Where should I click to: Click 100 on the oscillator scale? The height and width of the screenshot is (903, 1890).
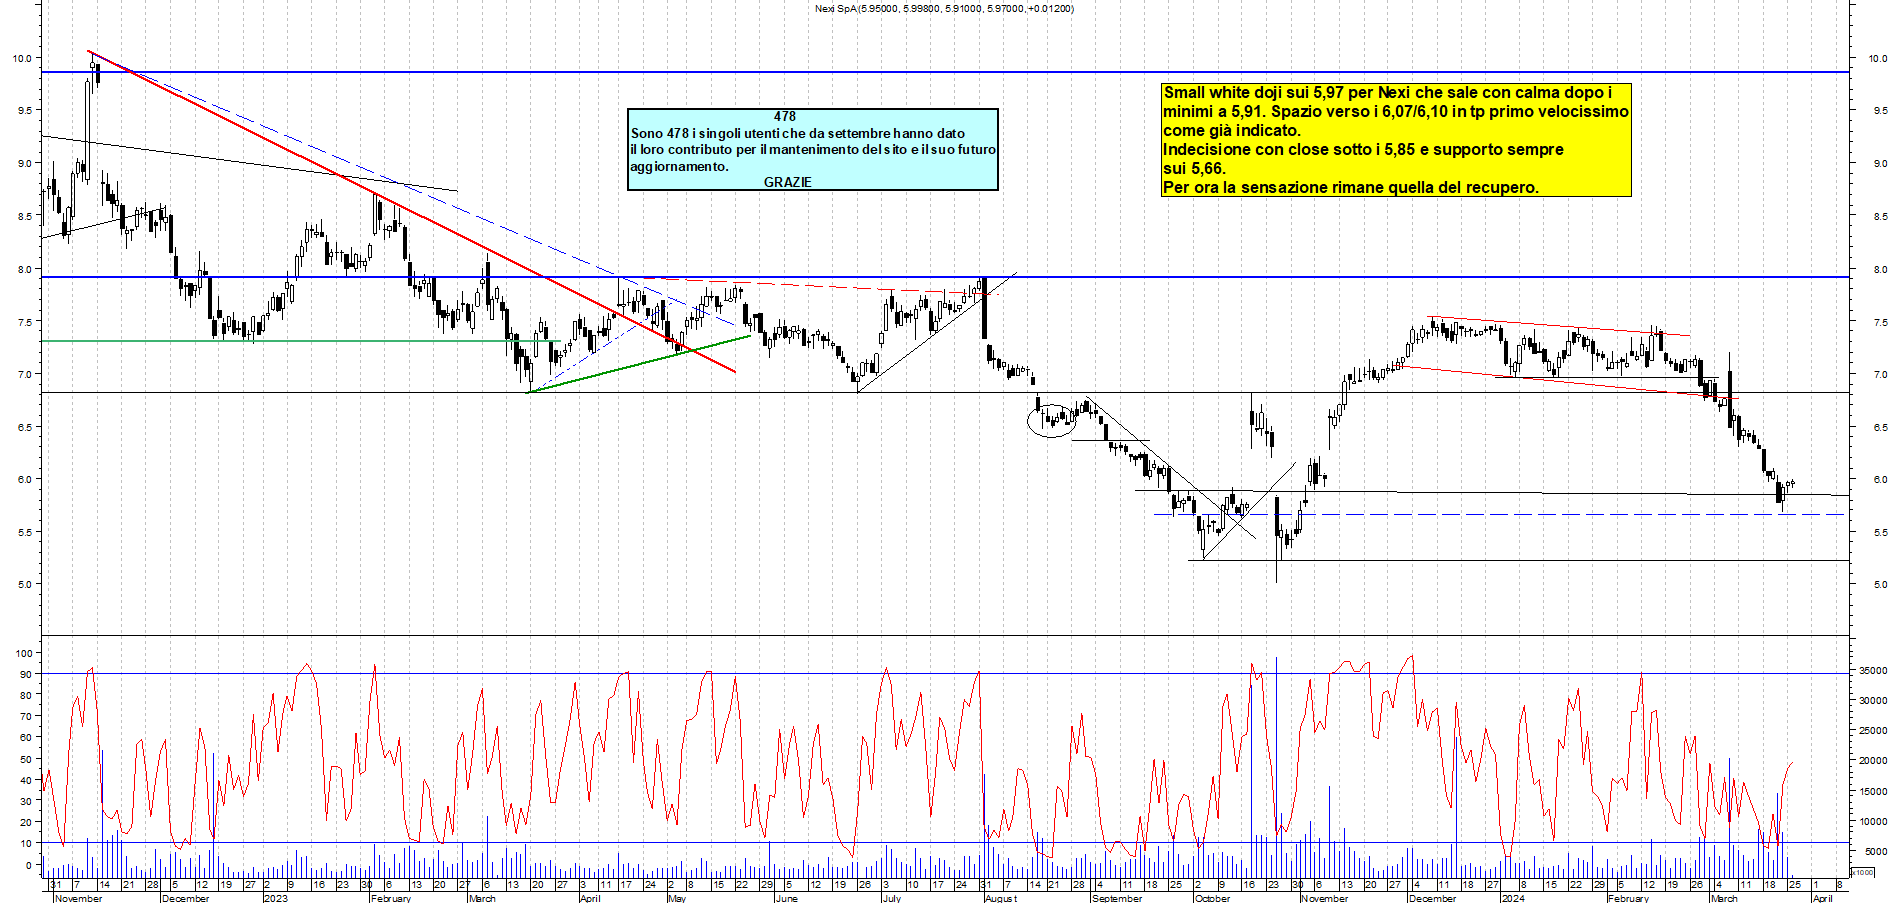point(23,653)
